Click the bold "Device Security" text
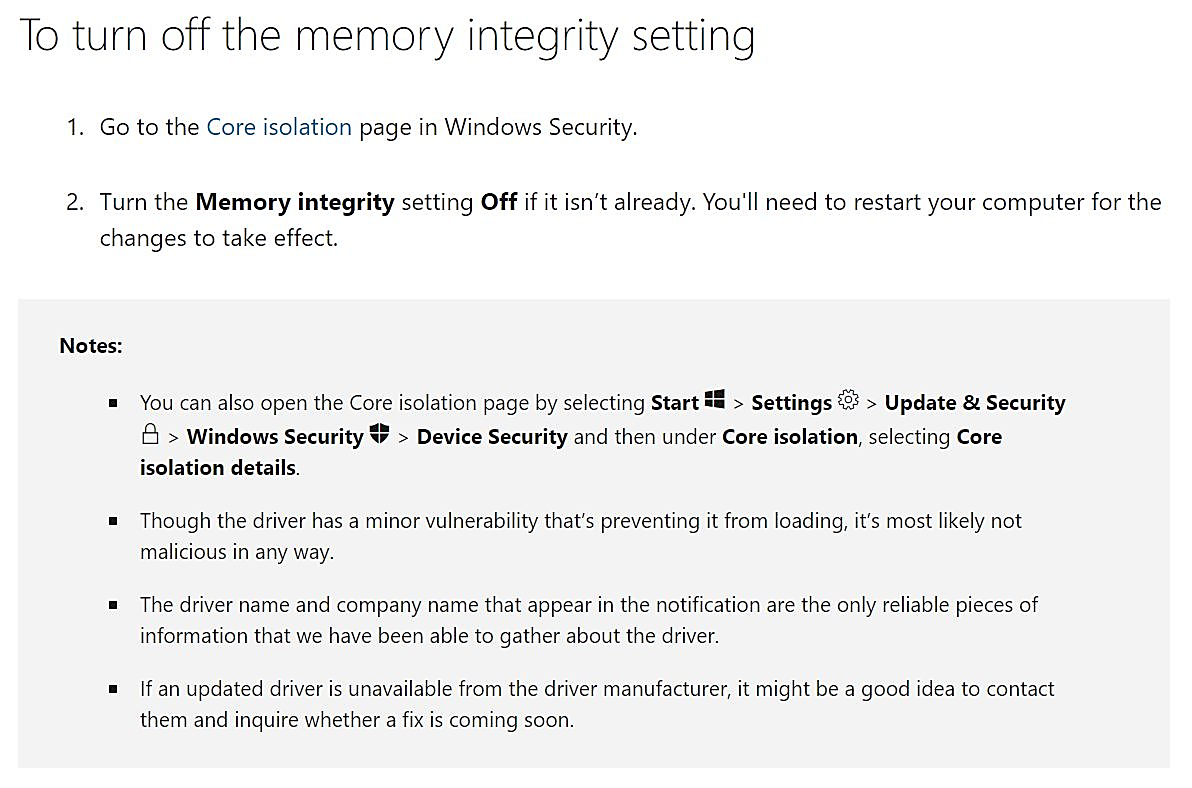 coord(492,437)
